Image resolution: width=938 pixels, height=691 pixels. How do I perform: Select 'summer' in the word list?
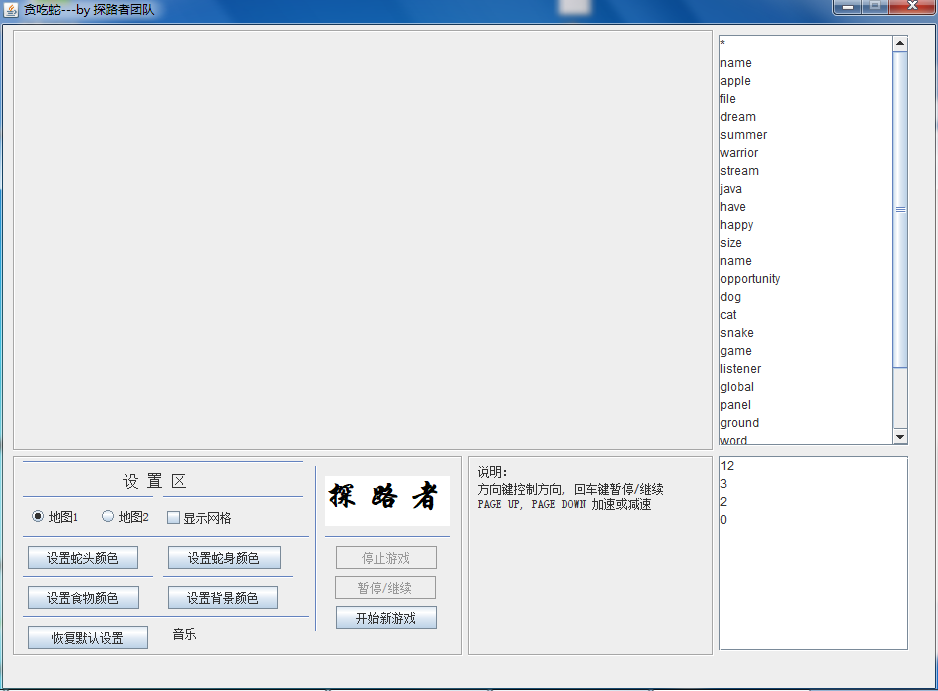tap(744, 135)
